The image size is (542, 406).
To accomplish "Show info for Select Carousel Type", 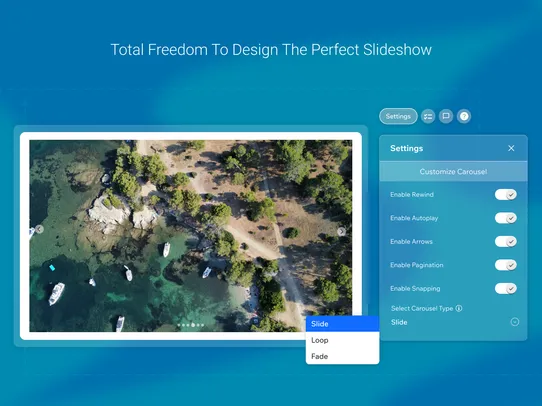I will [459, 308].
